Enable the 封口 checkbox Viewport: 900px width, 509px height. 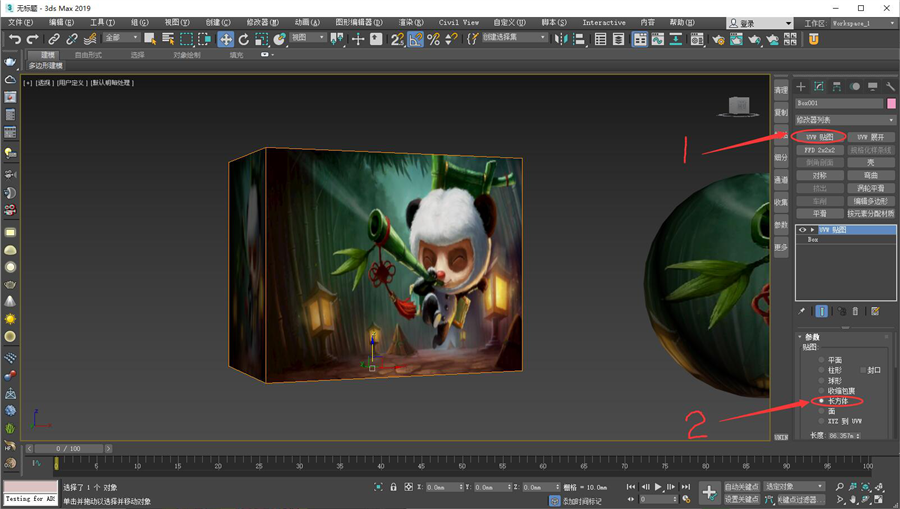coord(863,370)
